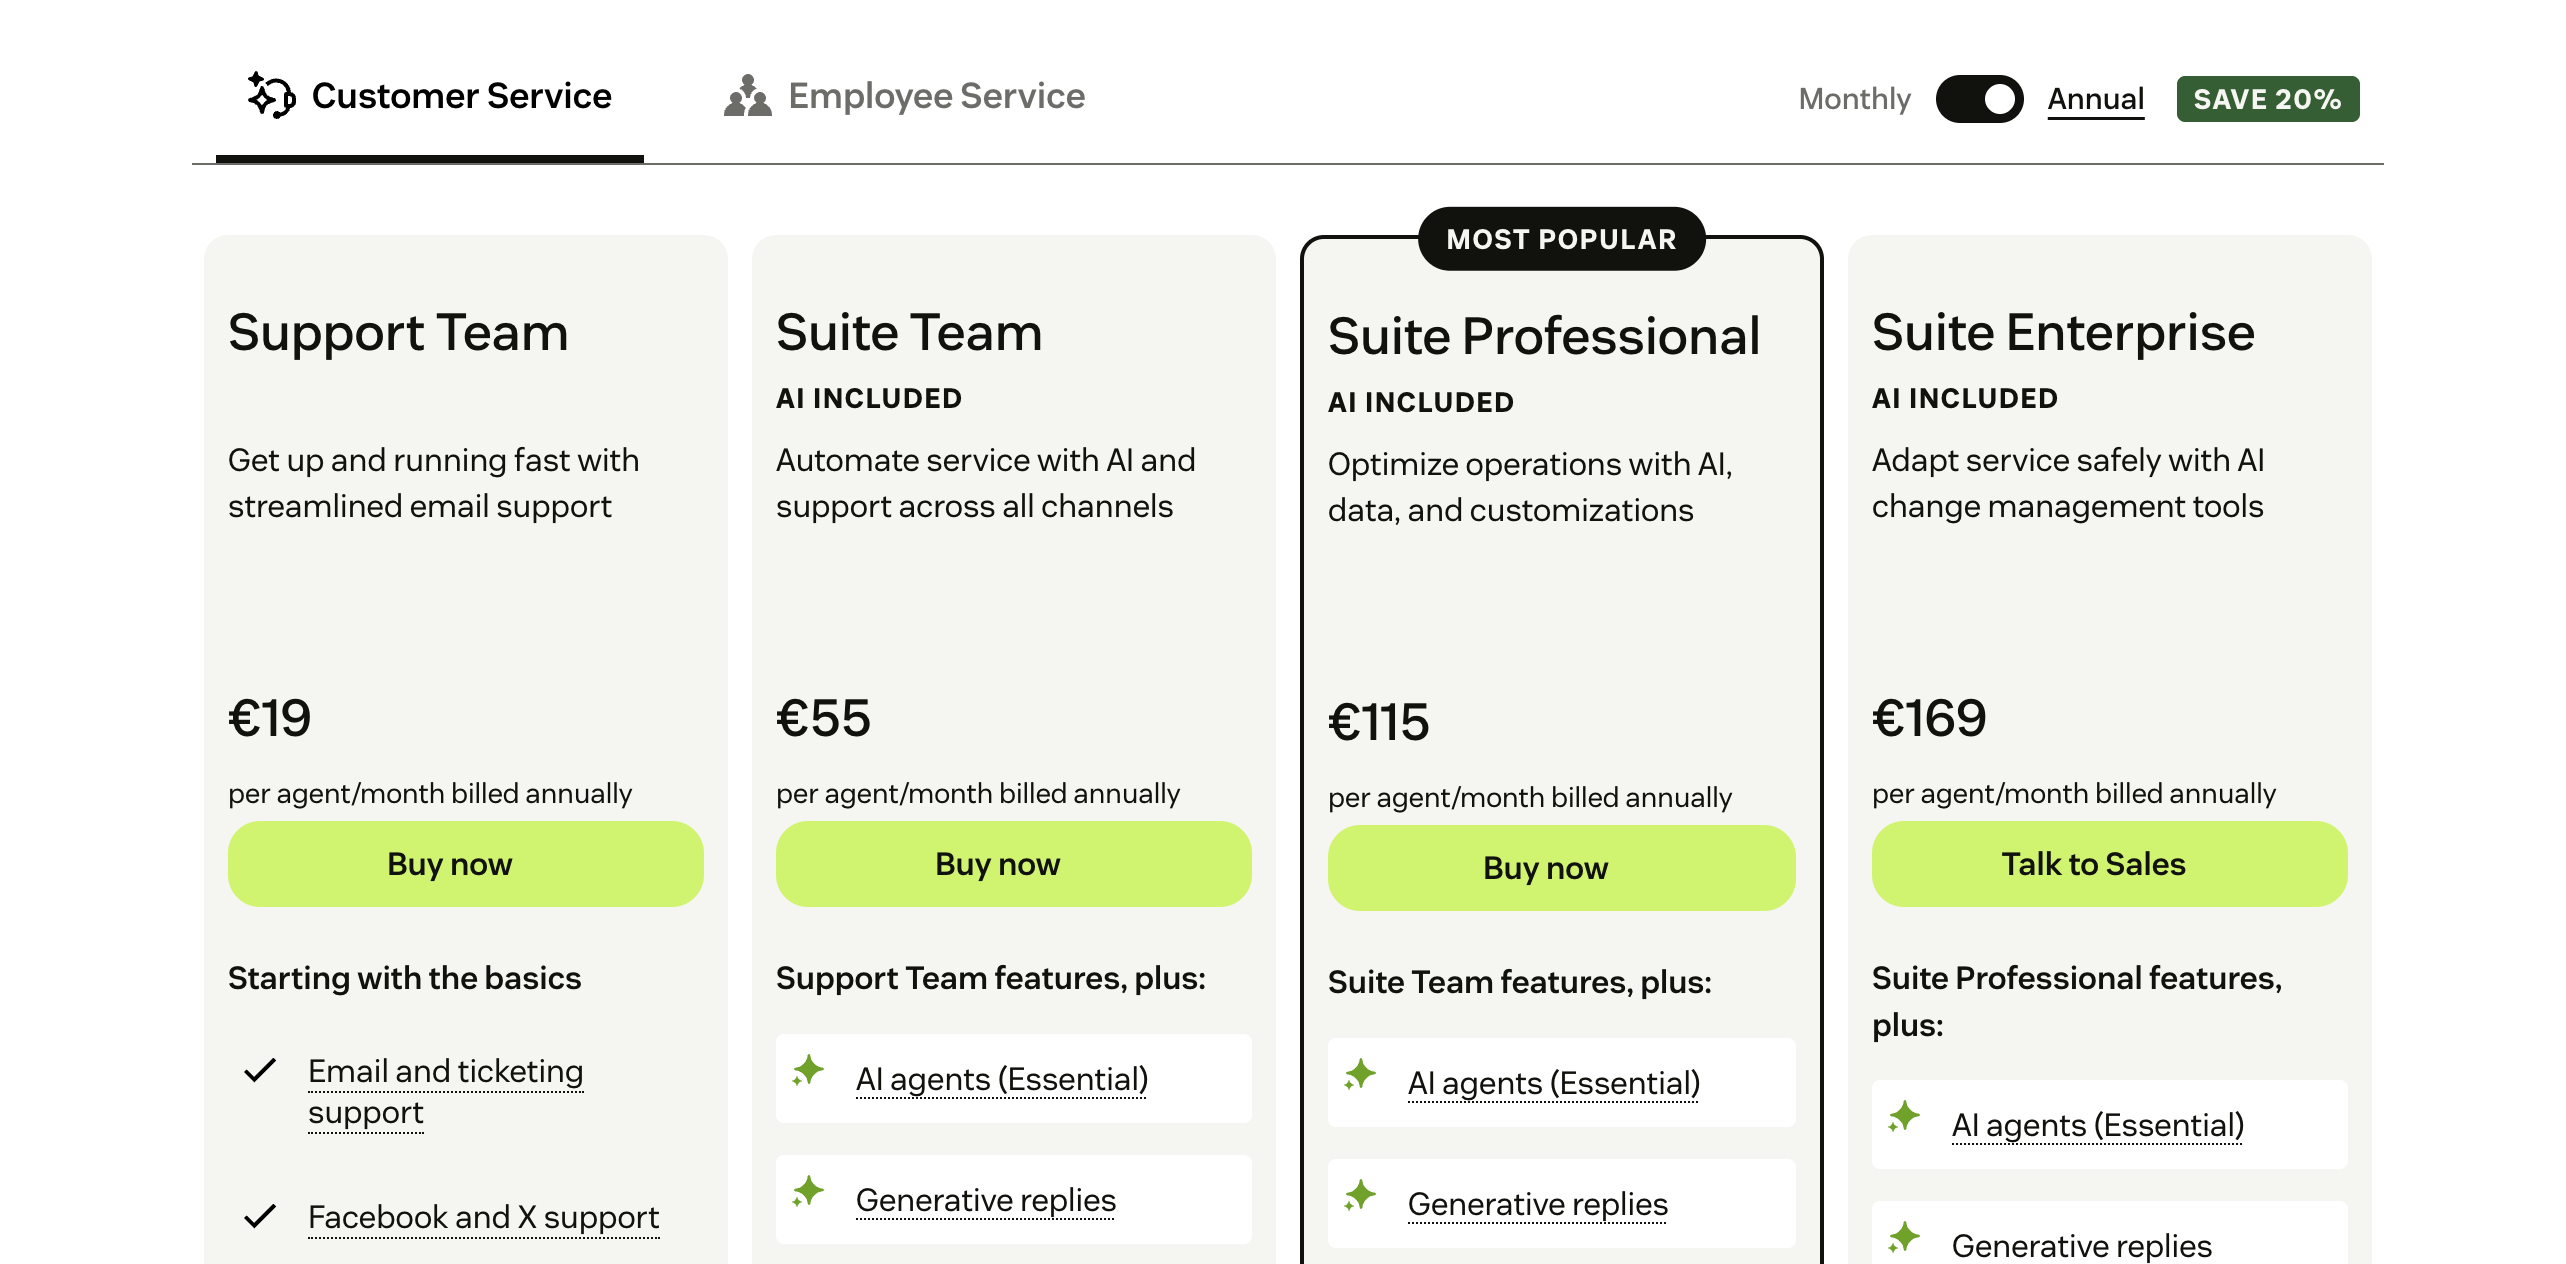The image size is (2566, 1264).
Task: Click sparkle icon beside Suite Team AI agents
Action: 808,1072
